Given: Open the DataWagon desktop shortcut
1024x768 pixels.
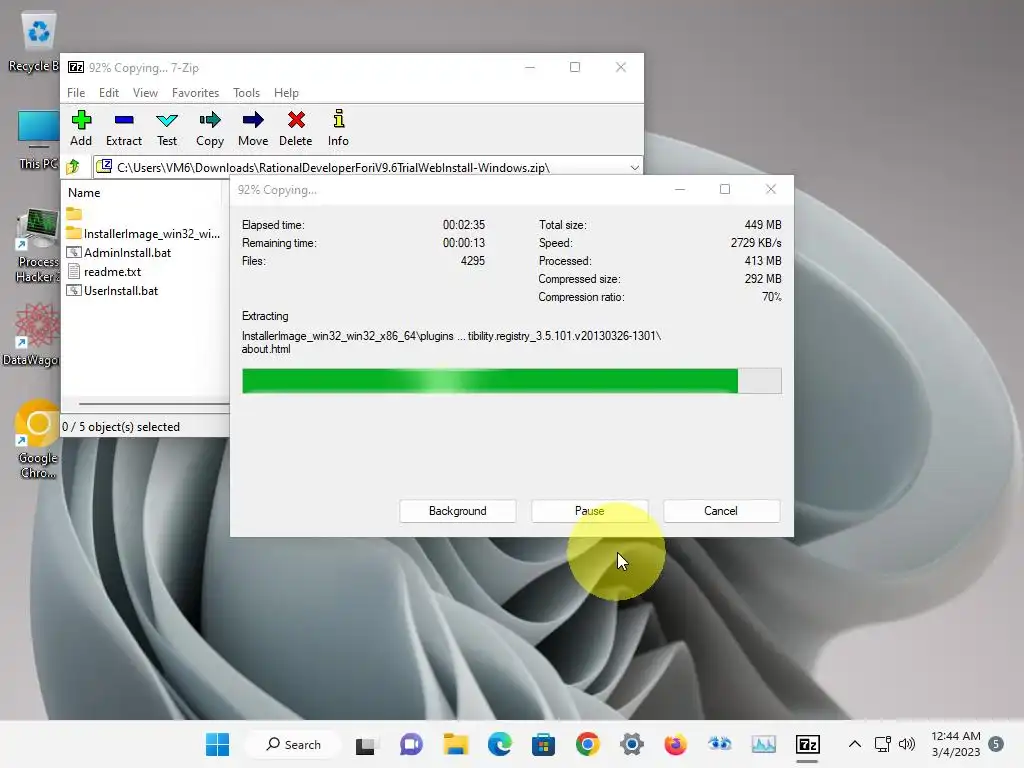Looking at the screenshot, I should (x=31, y=335).
